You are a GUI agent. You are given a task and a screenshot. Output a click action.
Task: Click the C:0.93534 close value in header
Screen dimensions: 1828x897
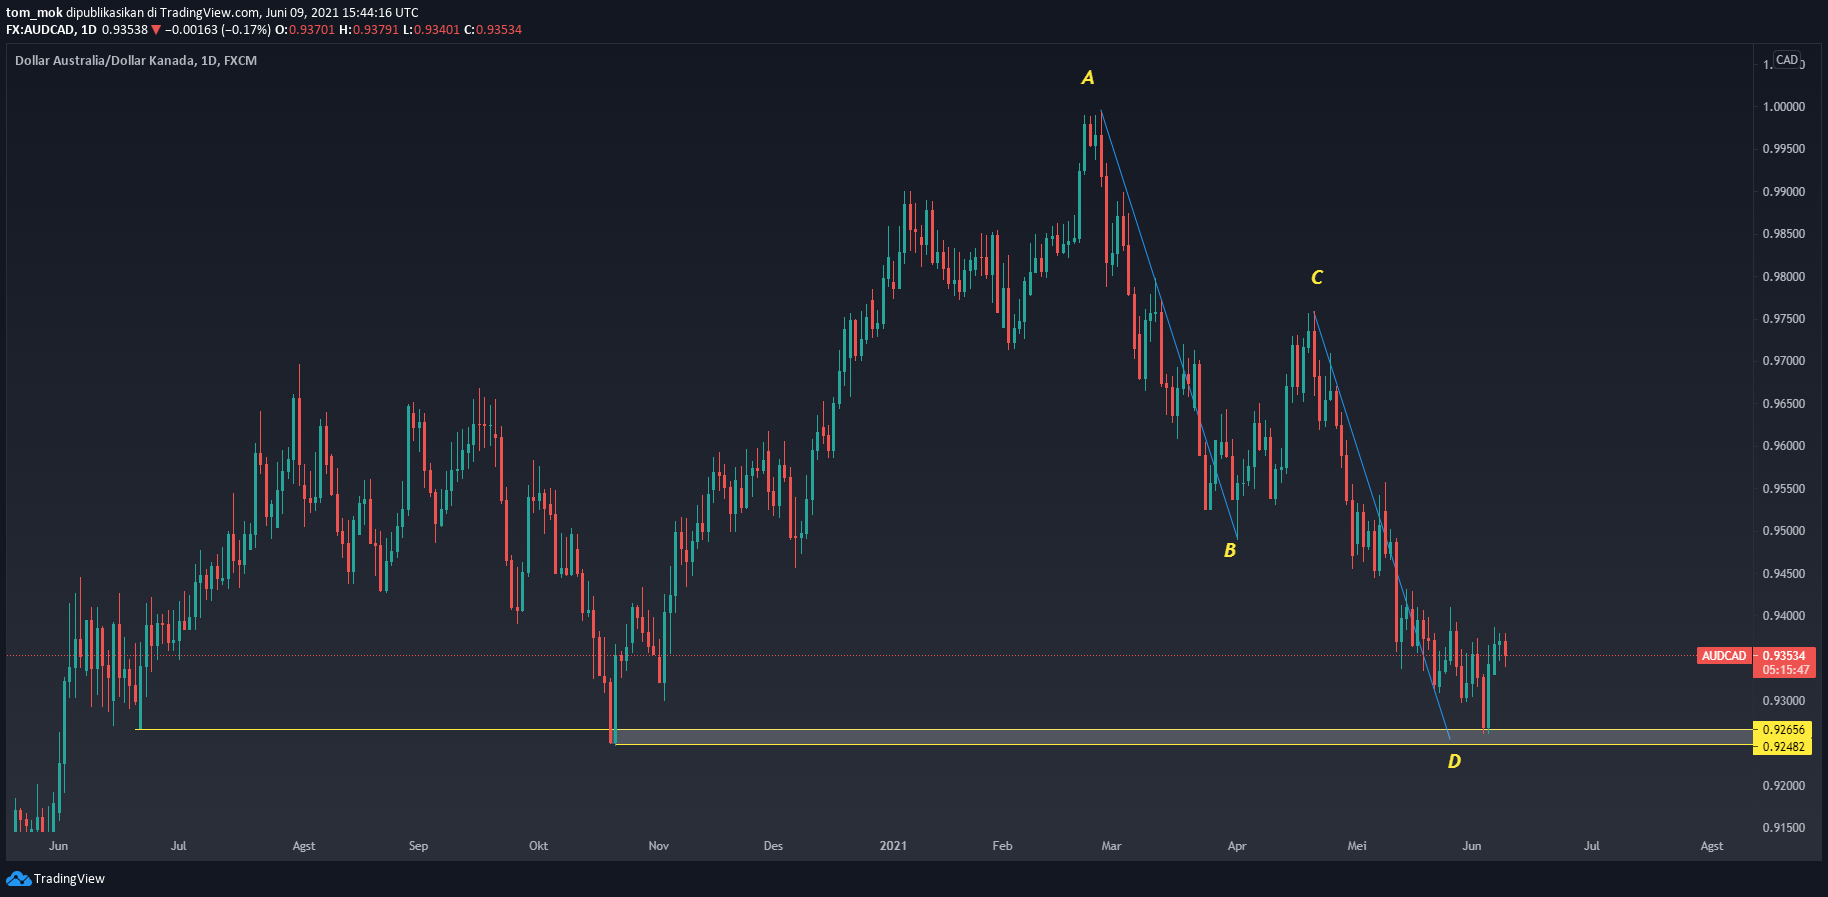[493, 30]
